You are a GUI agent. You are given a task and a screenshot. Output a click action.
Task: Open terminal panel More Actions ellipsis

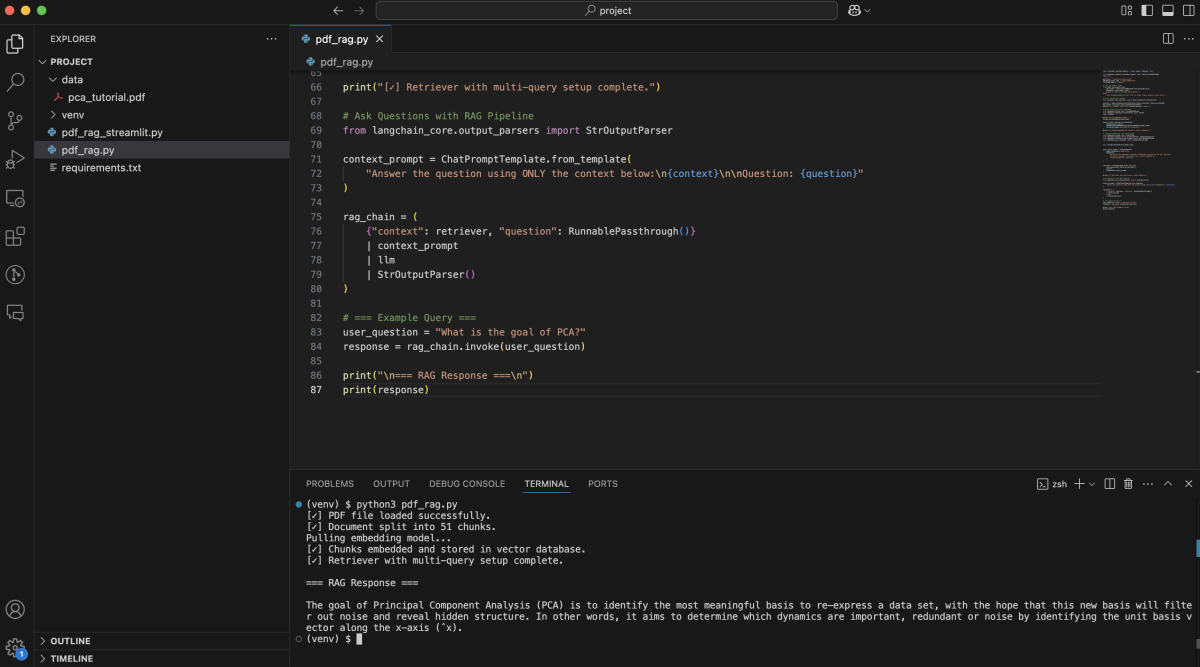point(1147,484)
